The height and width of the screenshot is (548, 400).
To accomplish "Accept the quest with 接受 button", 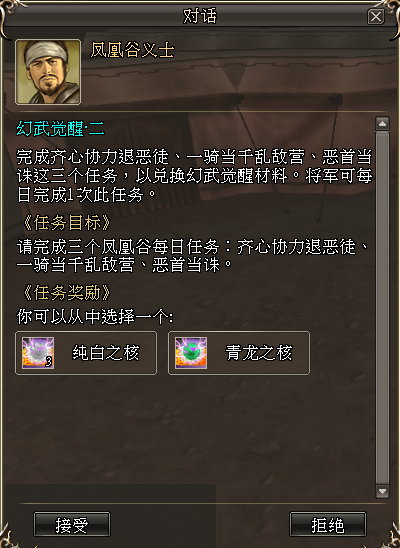I will tap(72, 525).
